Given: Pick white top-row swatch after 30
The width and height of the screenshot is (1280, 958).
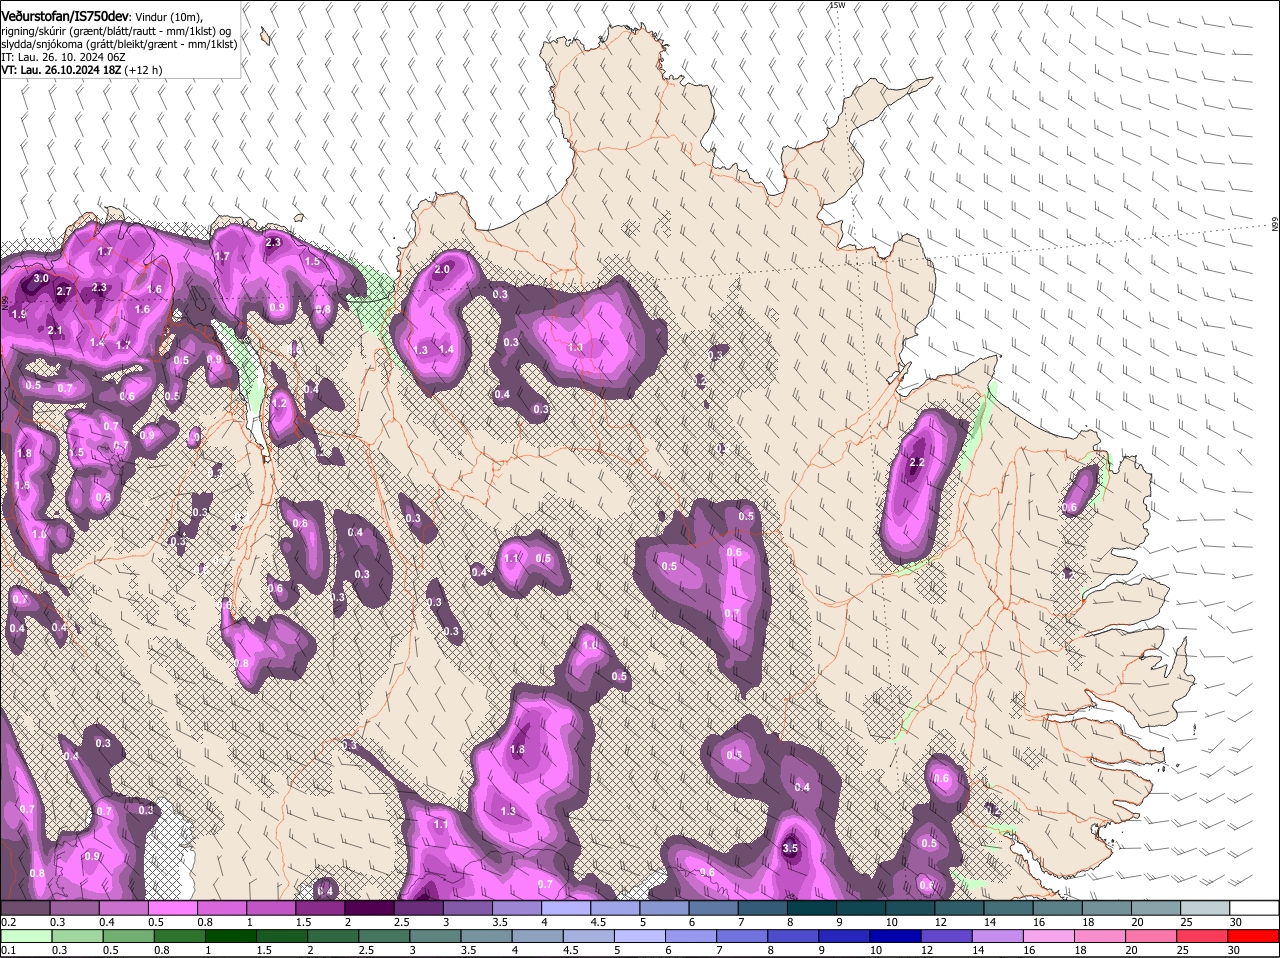Looking at the screenshot, I should (x=1255, y=907).
